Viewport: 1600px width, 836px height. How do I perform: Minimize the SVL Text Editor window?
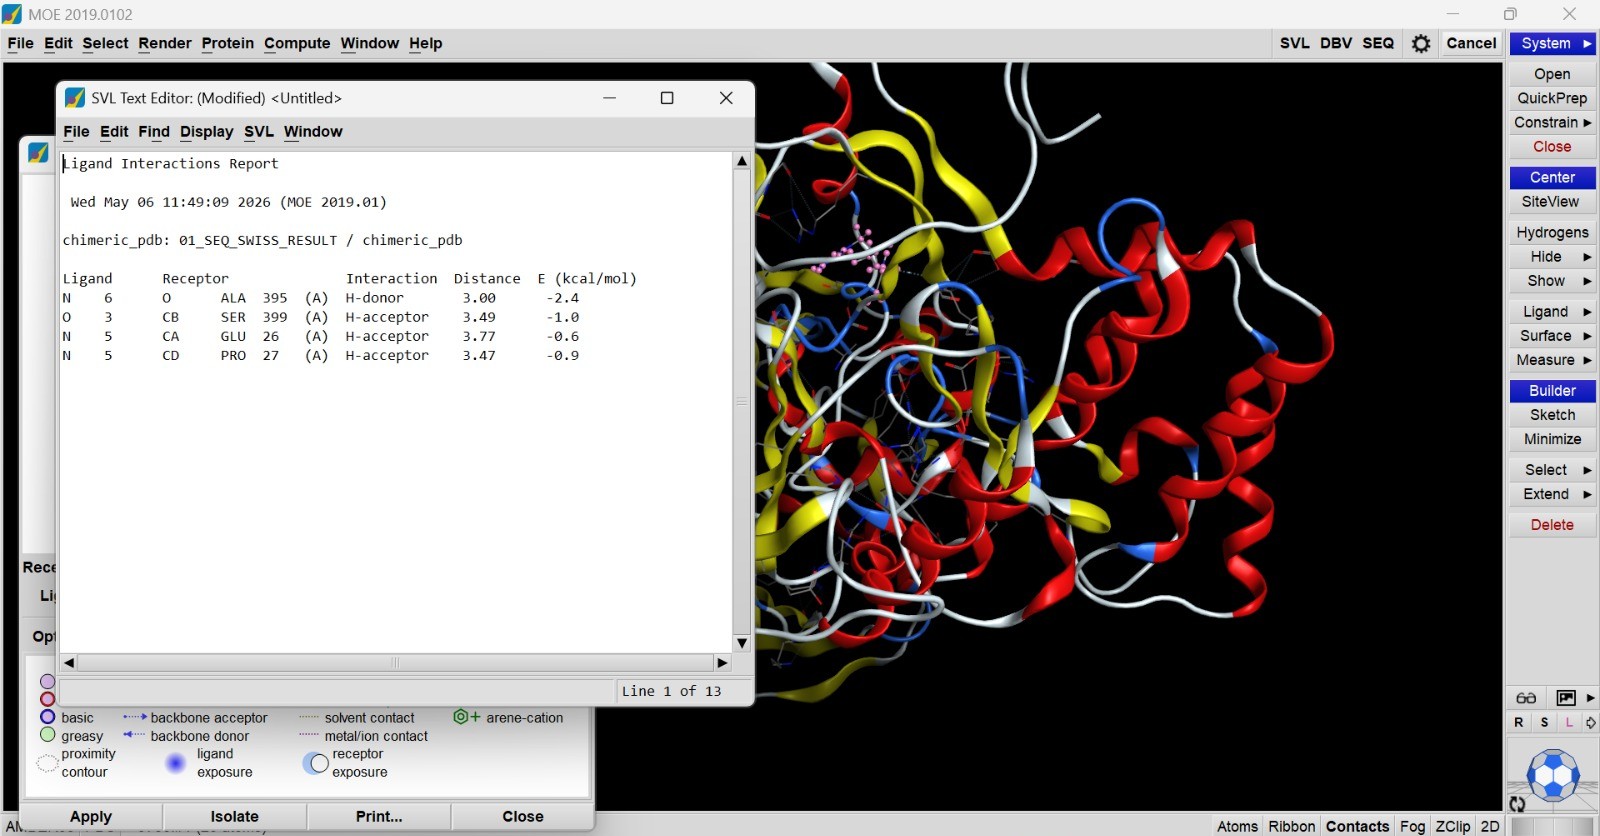[609, 97]
